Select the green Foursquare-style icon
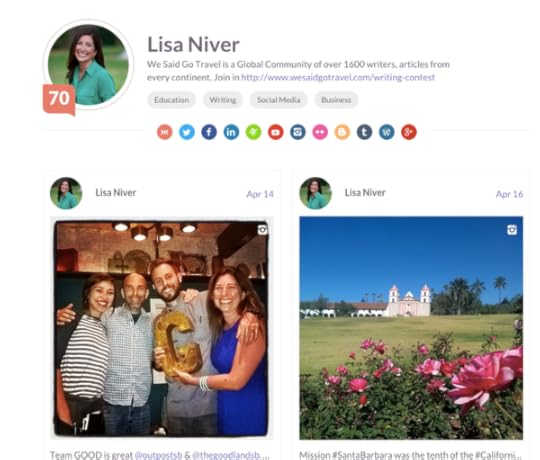Screen dimensions: 540x460 click(253, 132)
